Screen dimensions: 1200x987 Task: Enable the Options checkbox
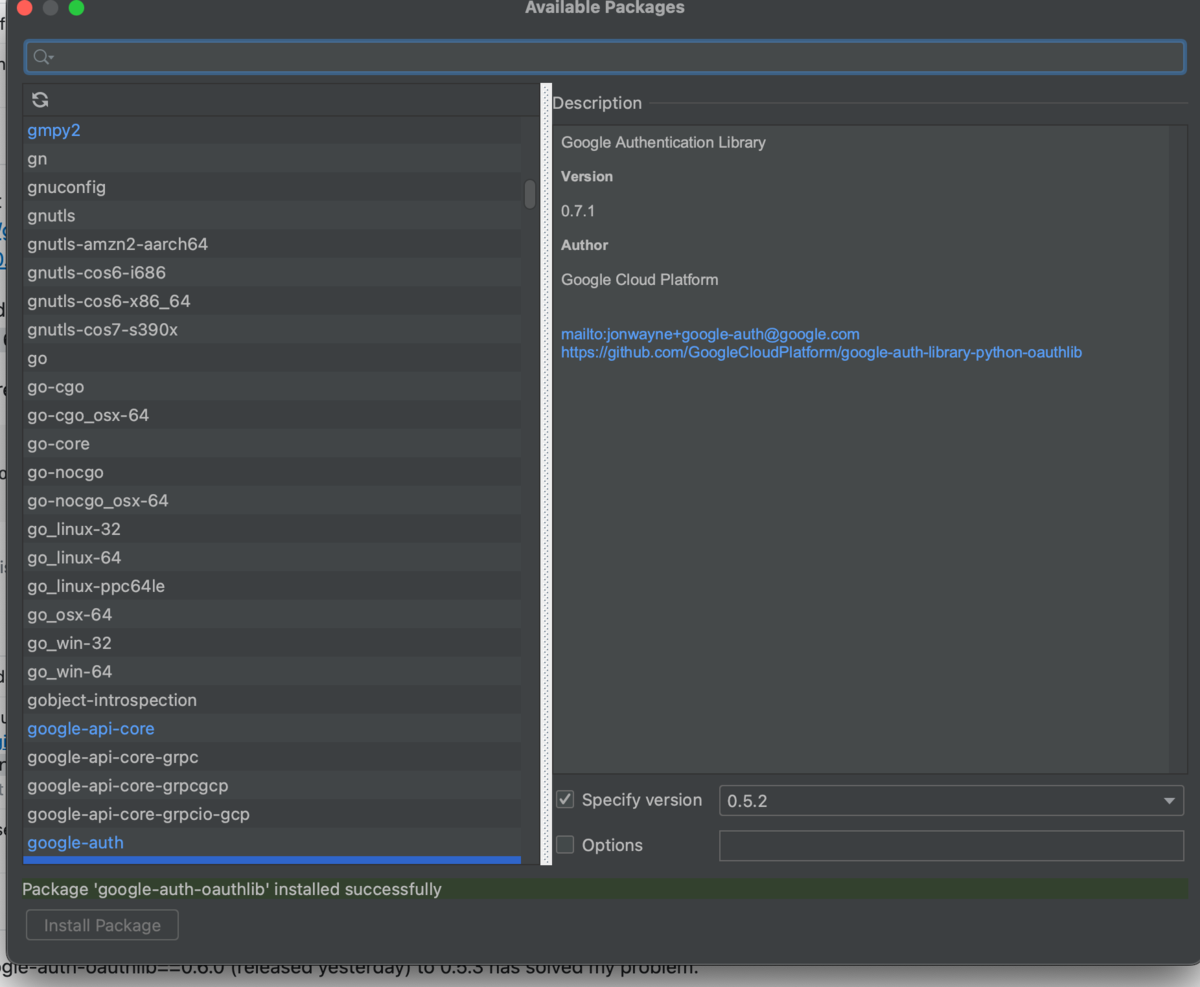click(x=565, y=845)
